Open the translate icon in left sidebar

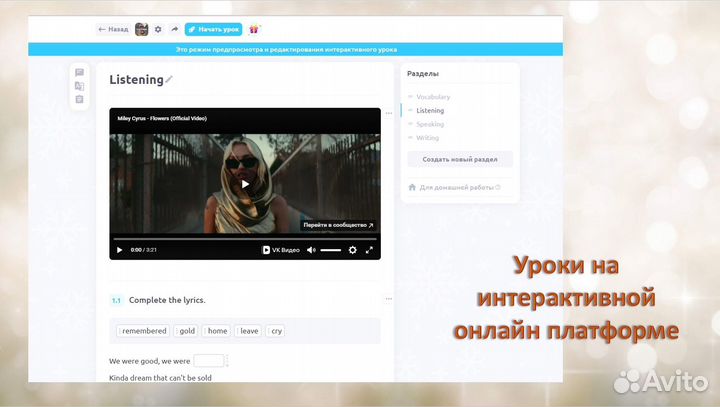point(79,86)
